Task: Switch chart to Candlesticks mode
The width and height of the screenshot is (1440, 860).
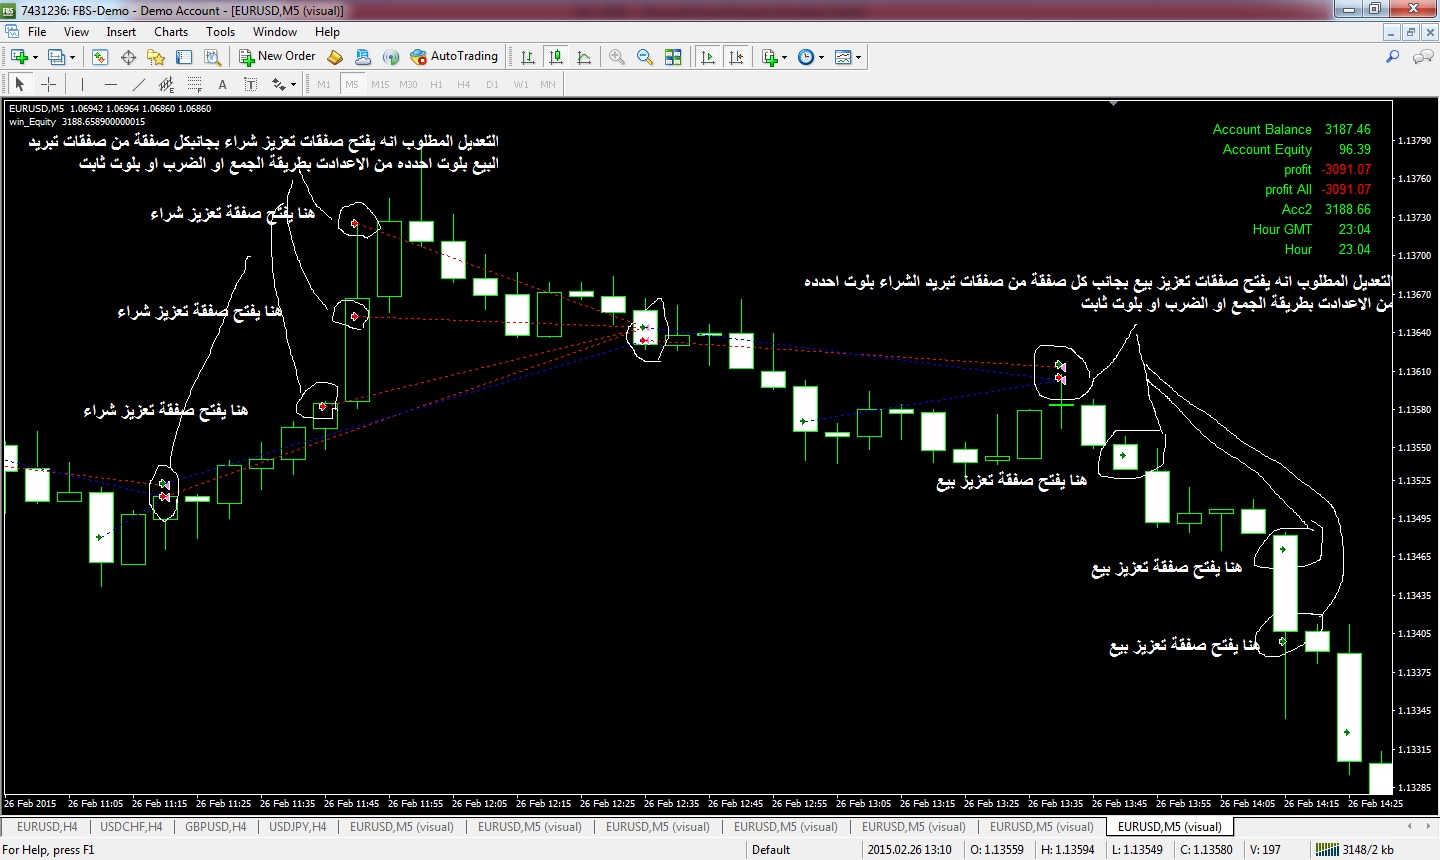Action: [556, 57]
